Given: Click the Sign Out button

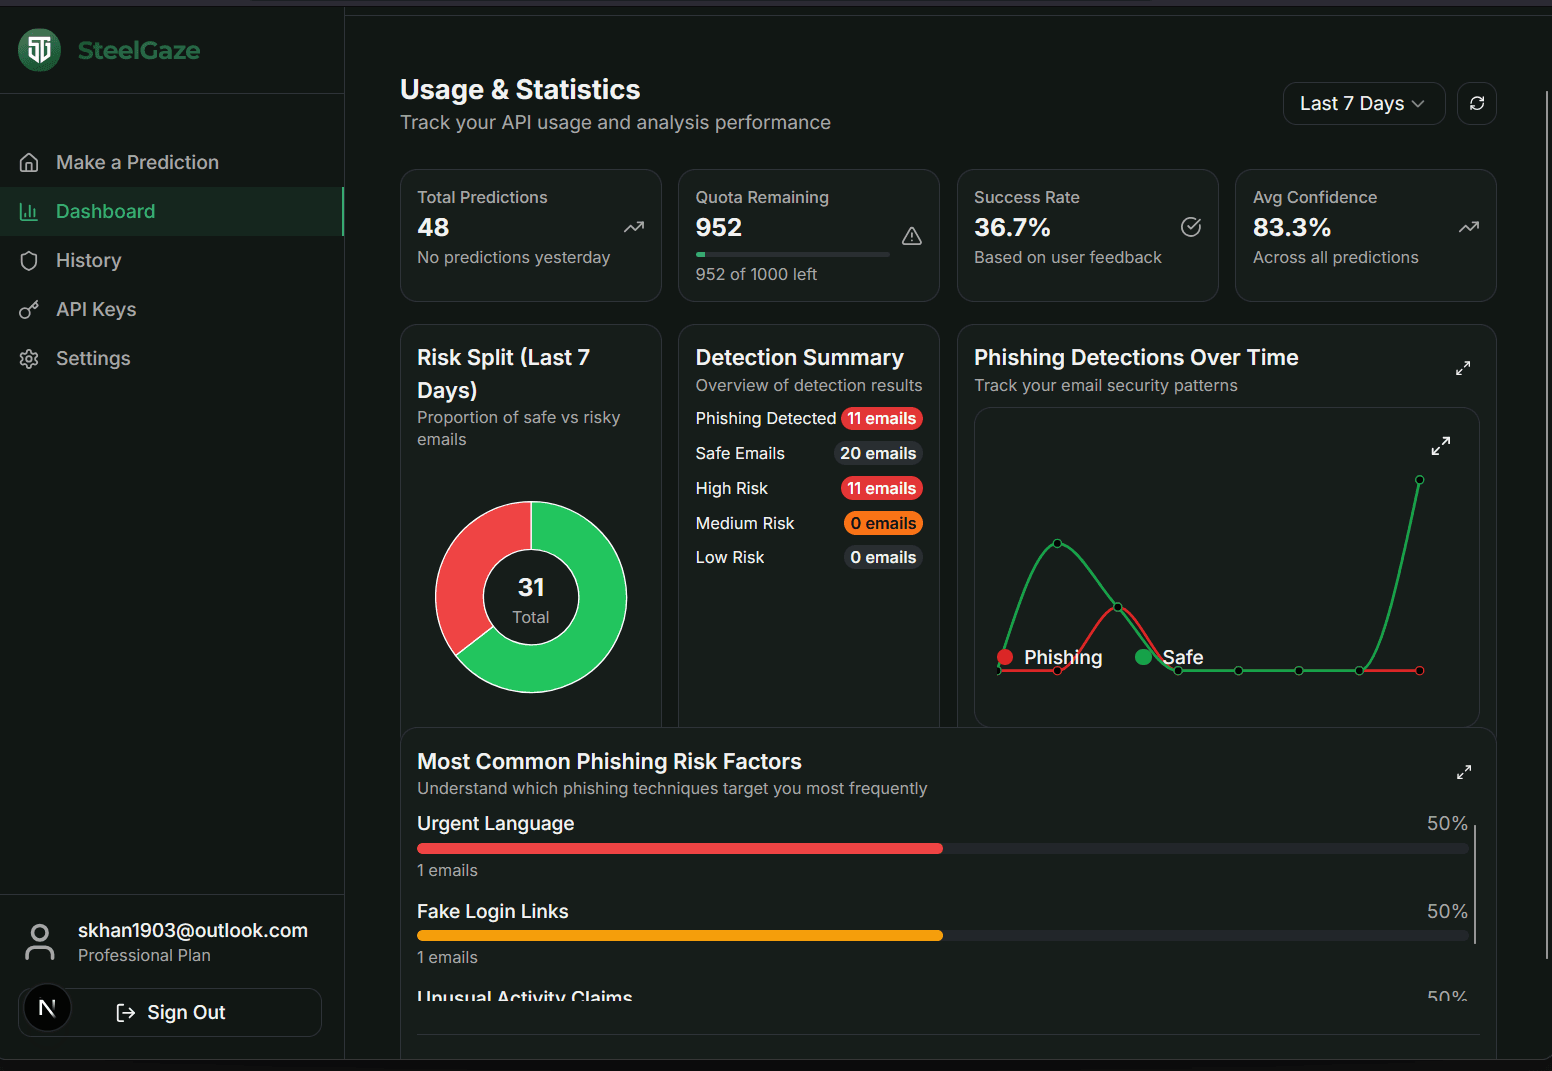Looking at the screenshot, I should tap(171, 1012).
